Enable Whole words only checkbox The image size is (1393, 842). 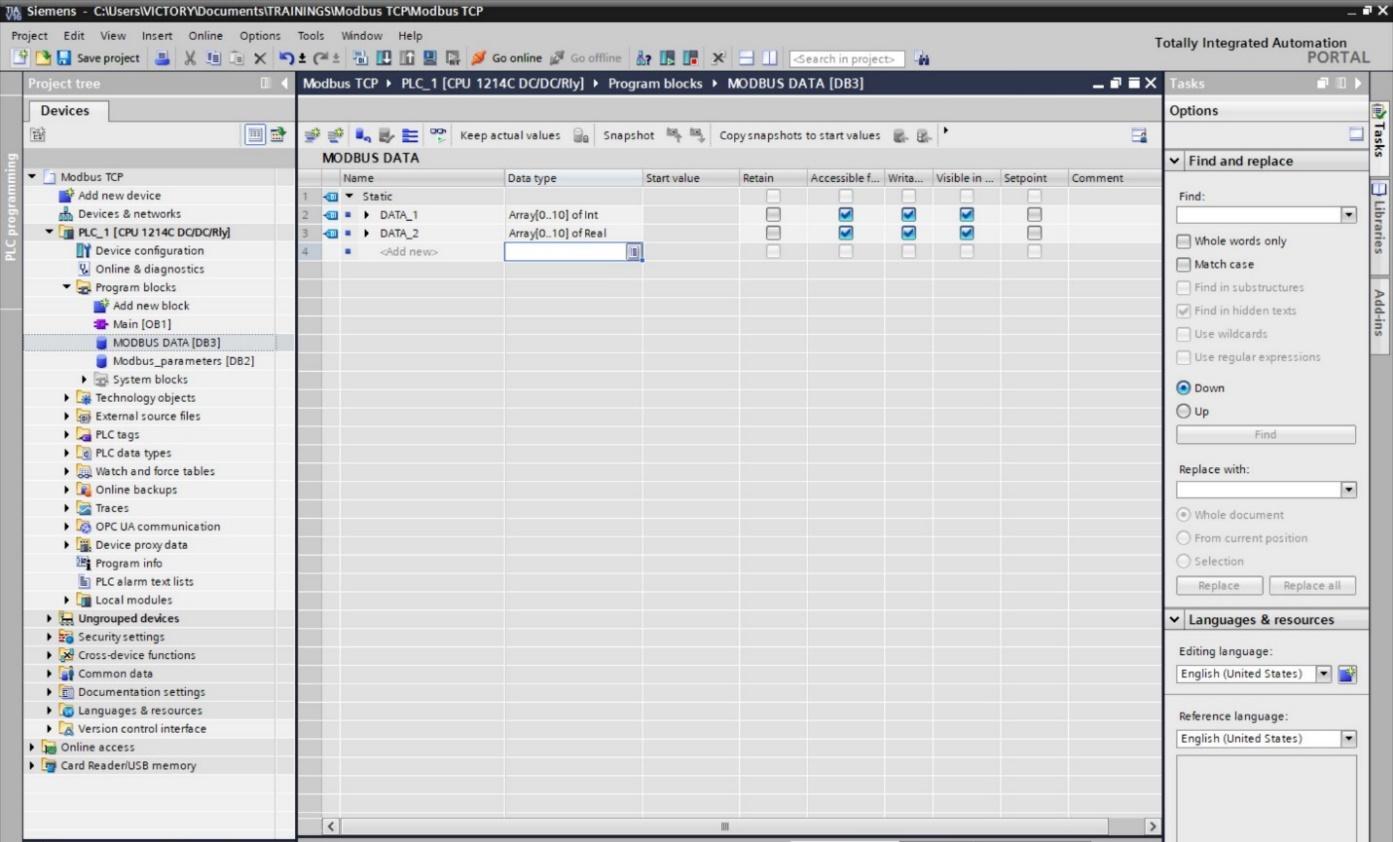click(1184, 241)
